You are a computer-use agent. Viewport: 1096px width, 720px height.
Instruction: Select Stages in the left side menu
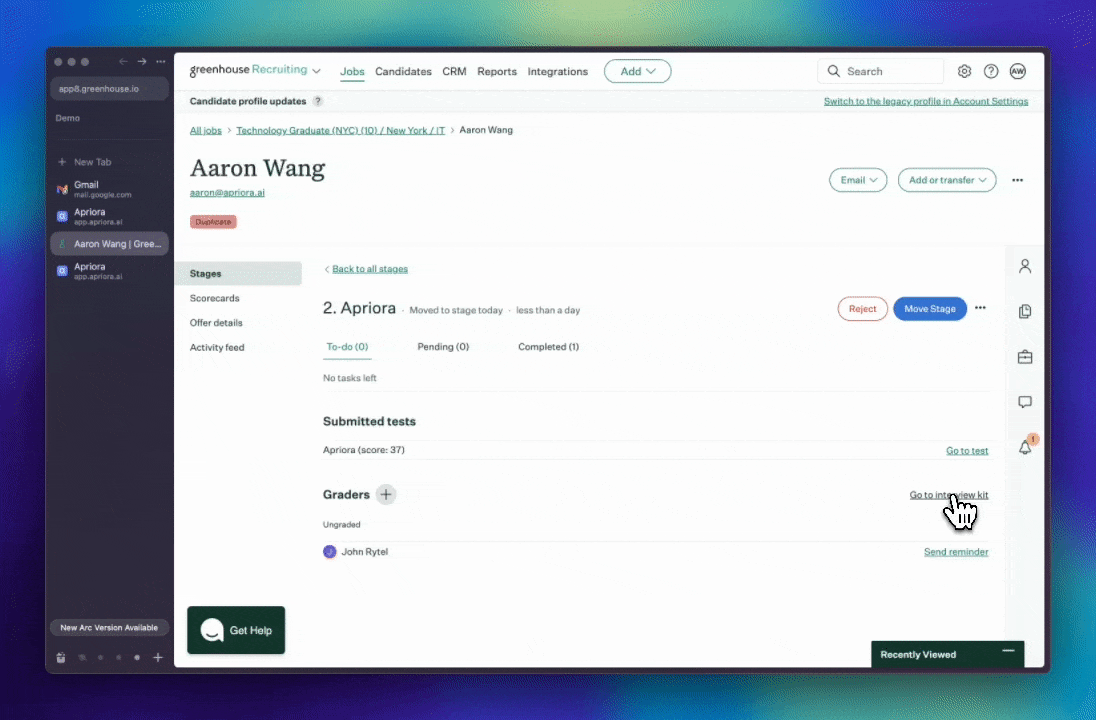tap(238, 273)
